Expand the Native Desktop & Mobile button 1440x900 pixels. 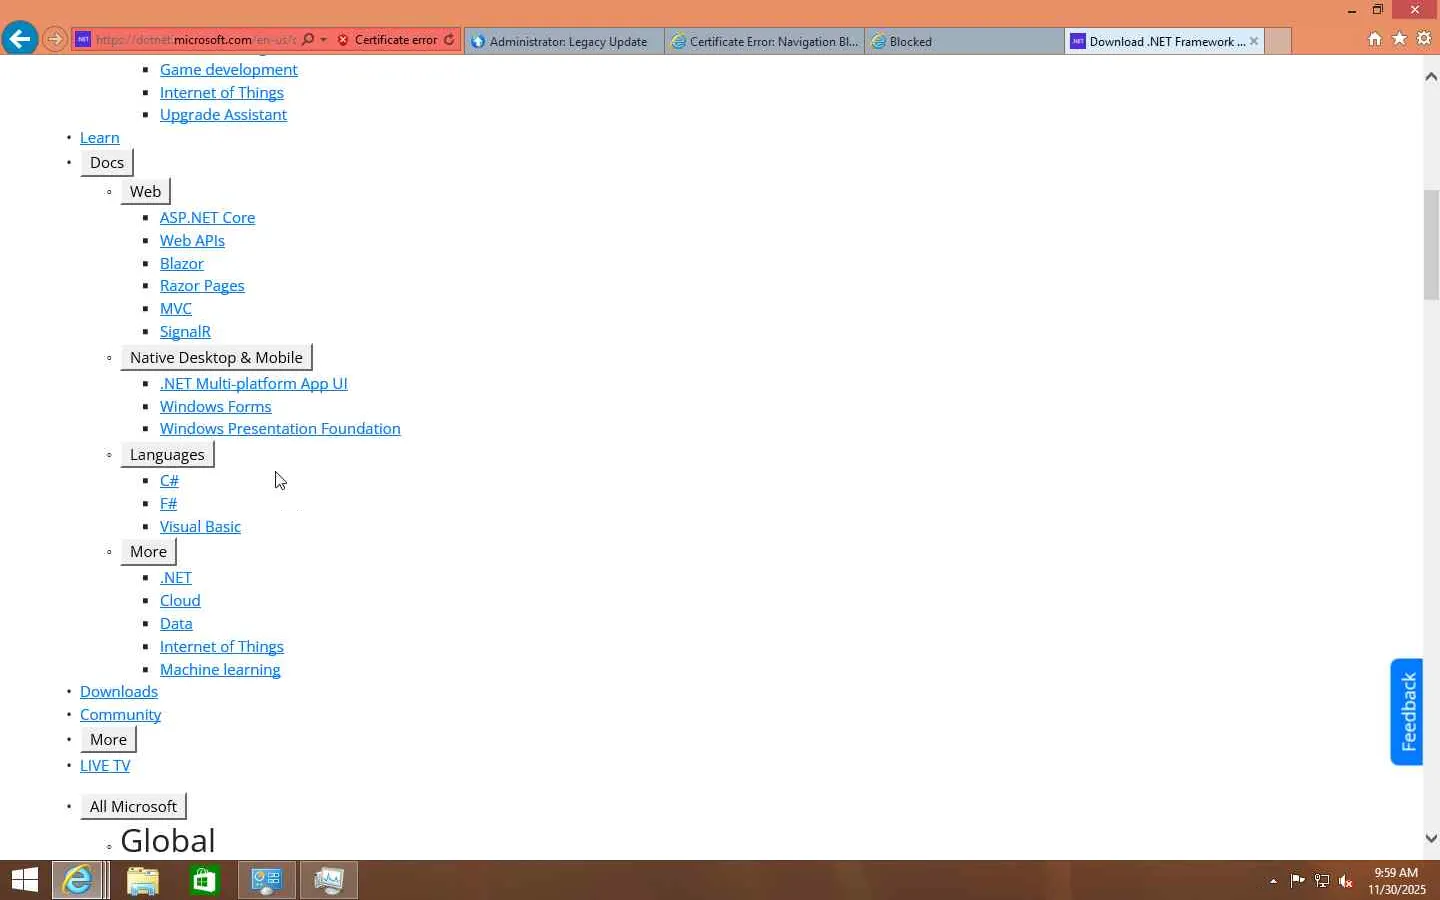(x=216, y=357)
